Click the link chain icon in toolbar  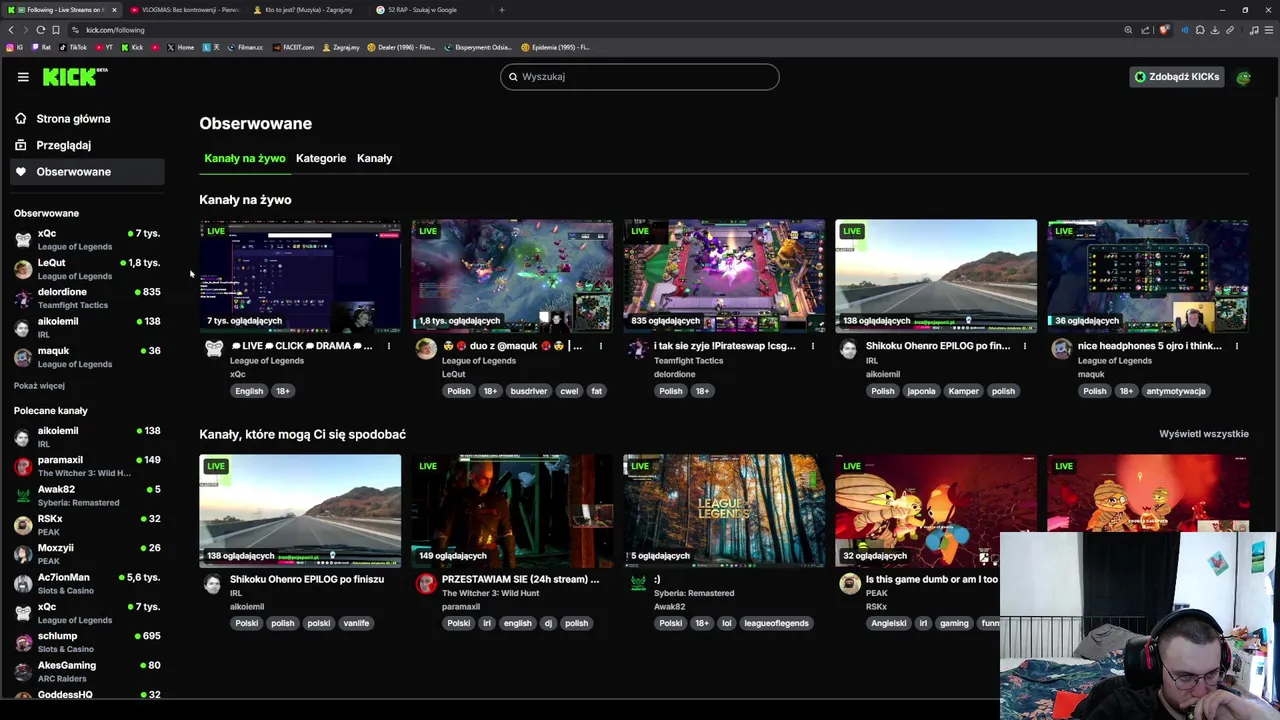[x=1230, y=30]
